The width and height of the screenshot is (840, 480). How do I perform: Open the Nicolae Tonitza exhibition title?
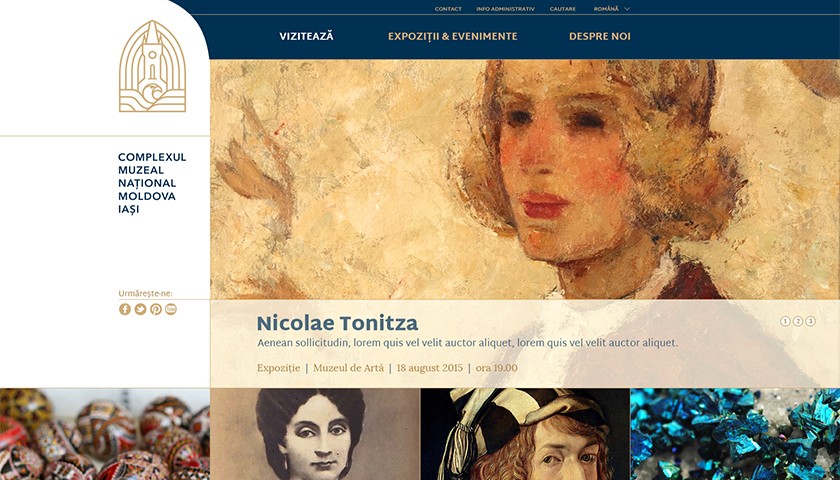(x=338, y=323)
